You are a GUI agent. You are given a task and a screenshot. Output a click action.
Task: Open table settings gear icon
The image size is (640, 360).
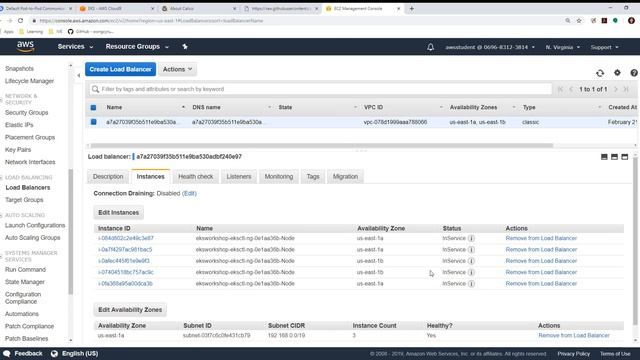617,73
